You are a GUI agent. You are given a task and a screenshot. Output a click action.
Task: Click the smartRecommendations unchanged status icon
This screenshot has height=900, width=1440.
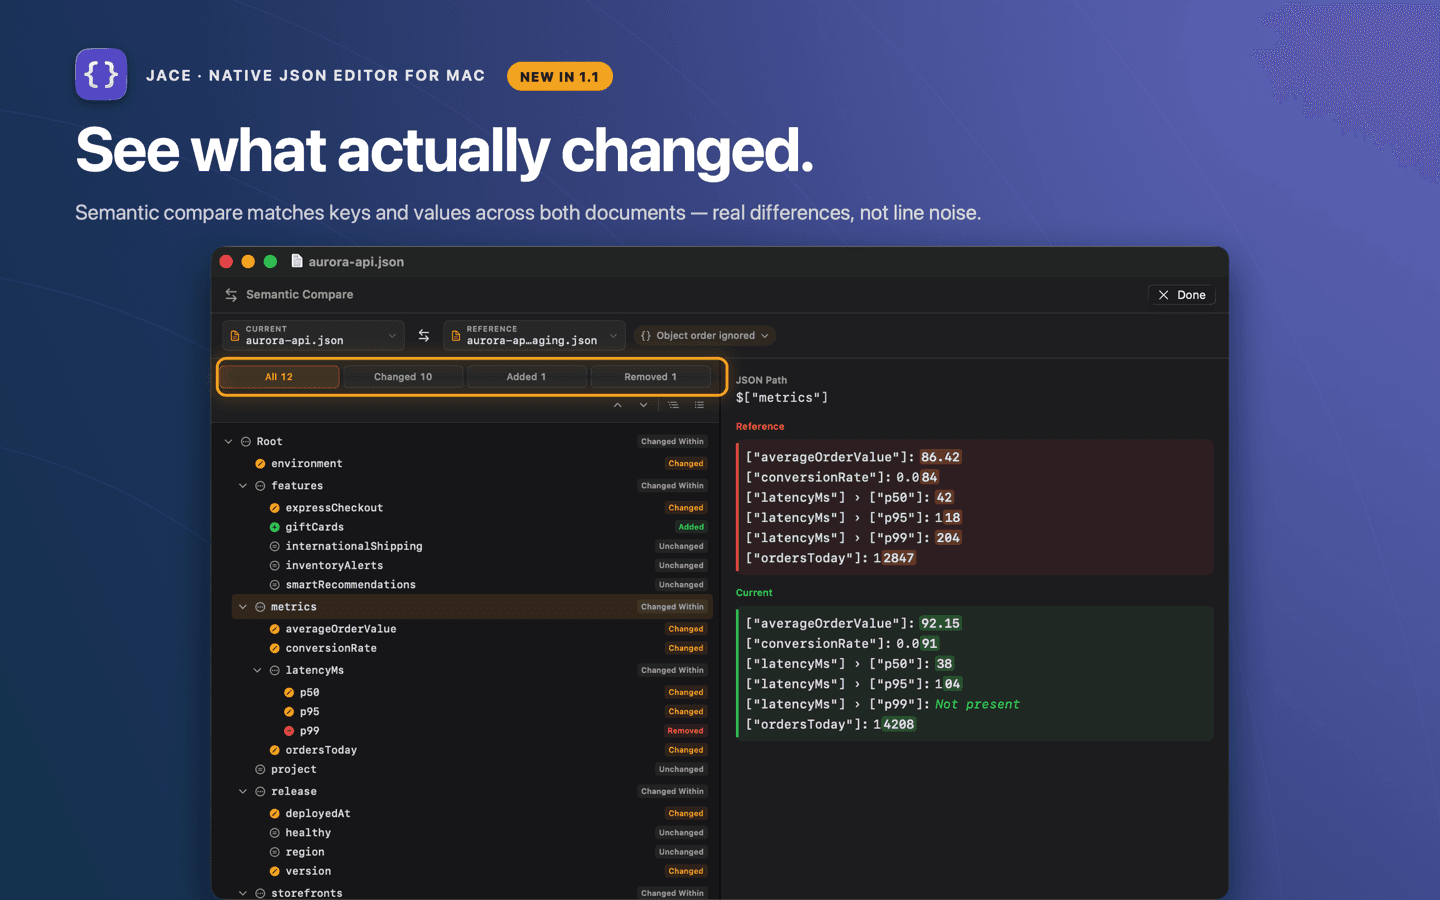(x=274, y=585)
